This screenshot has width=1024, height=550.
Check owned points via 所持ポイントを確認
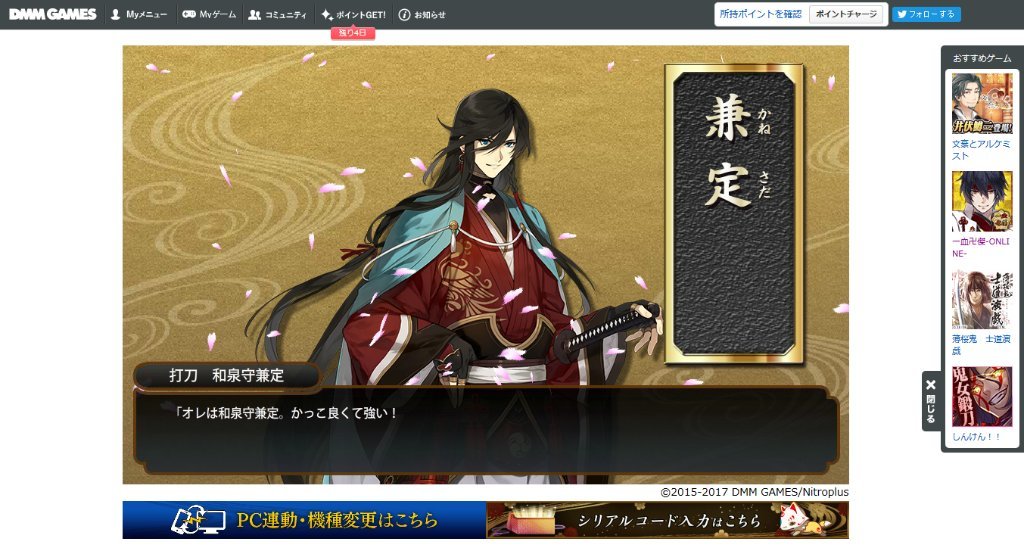click(x=760, y=14)
